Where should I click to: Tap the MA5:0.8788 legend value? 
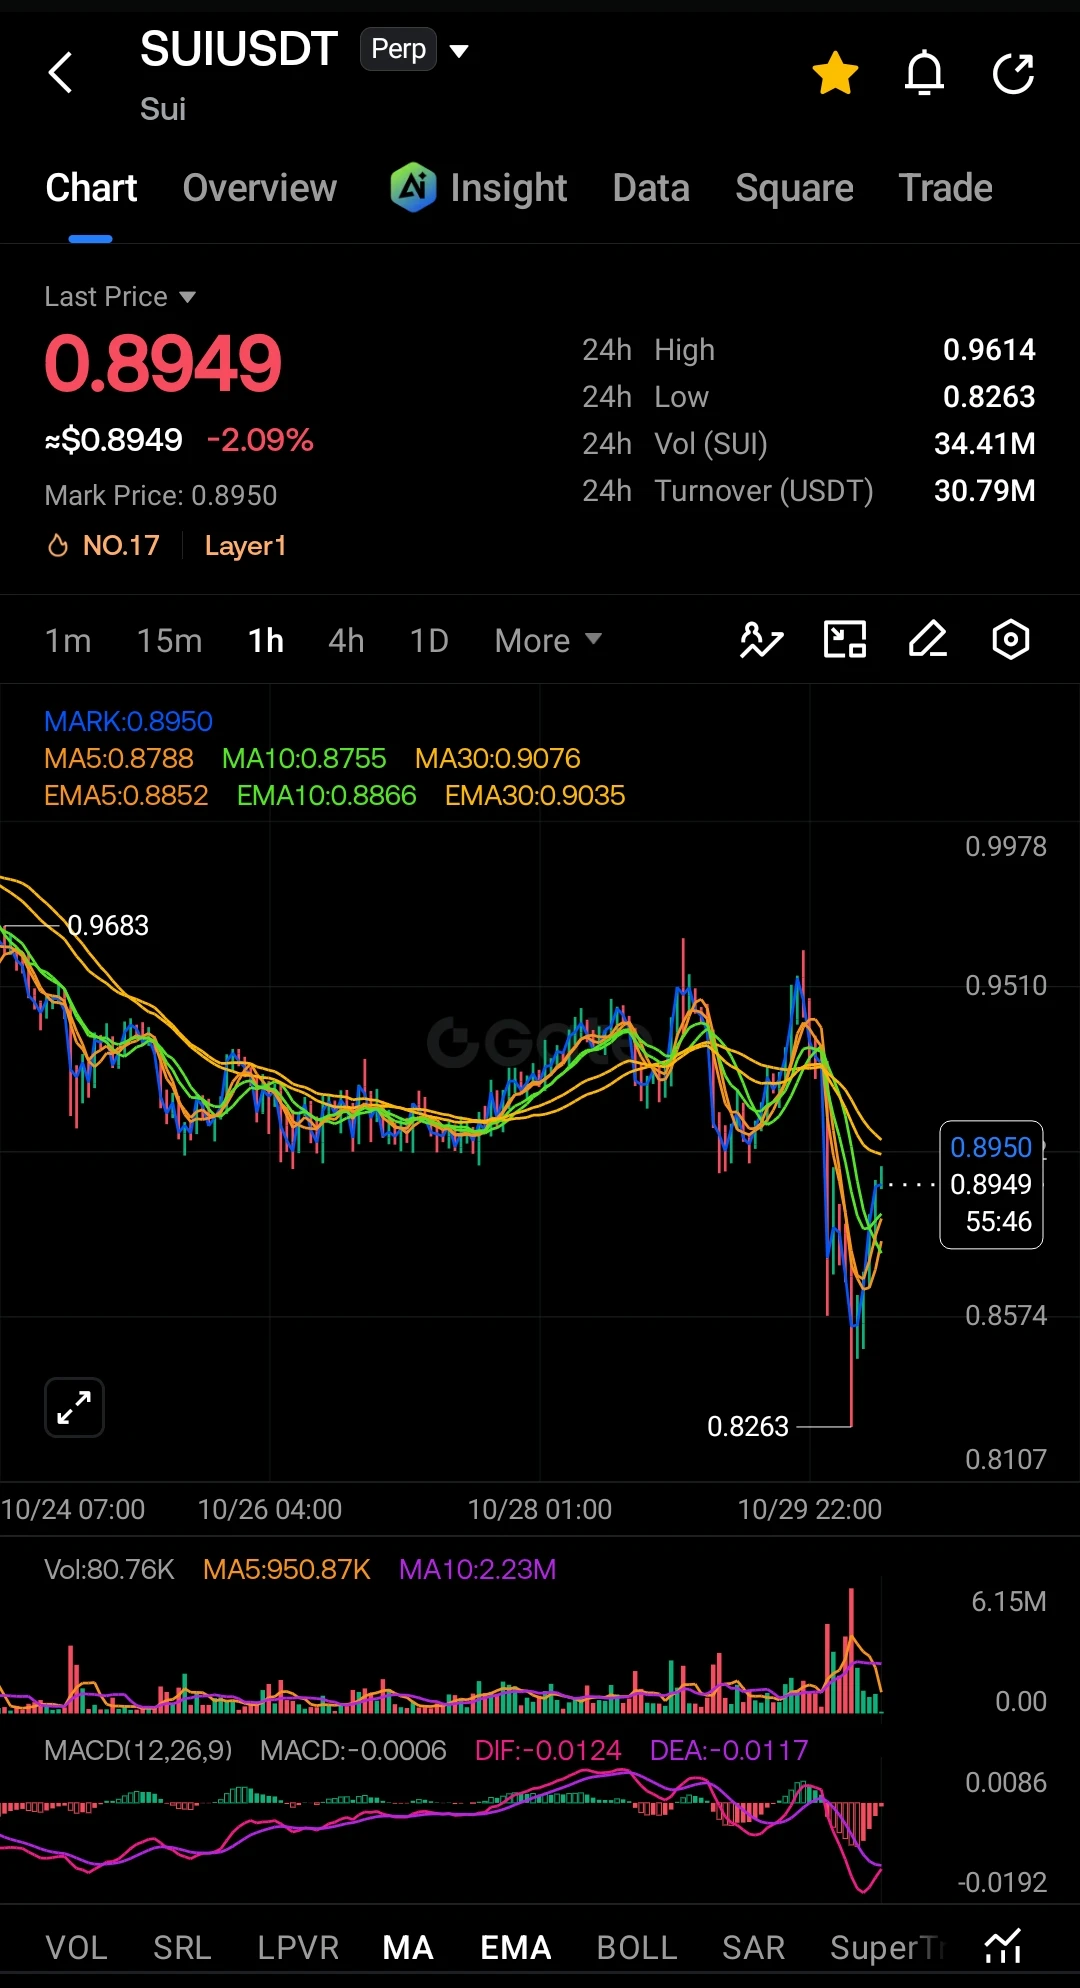[119, 758]
